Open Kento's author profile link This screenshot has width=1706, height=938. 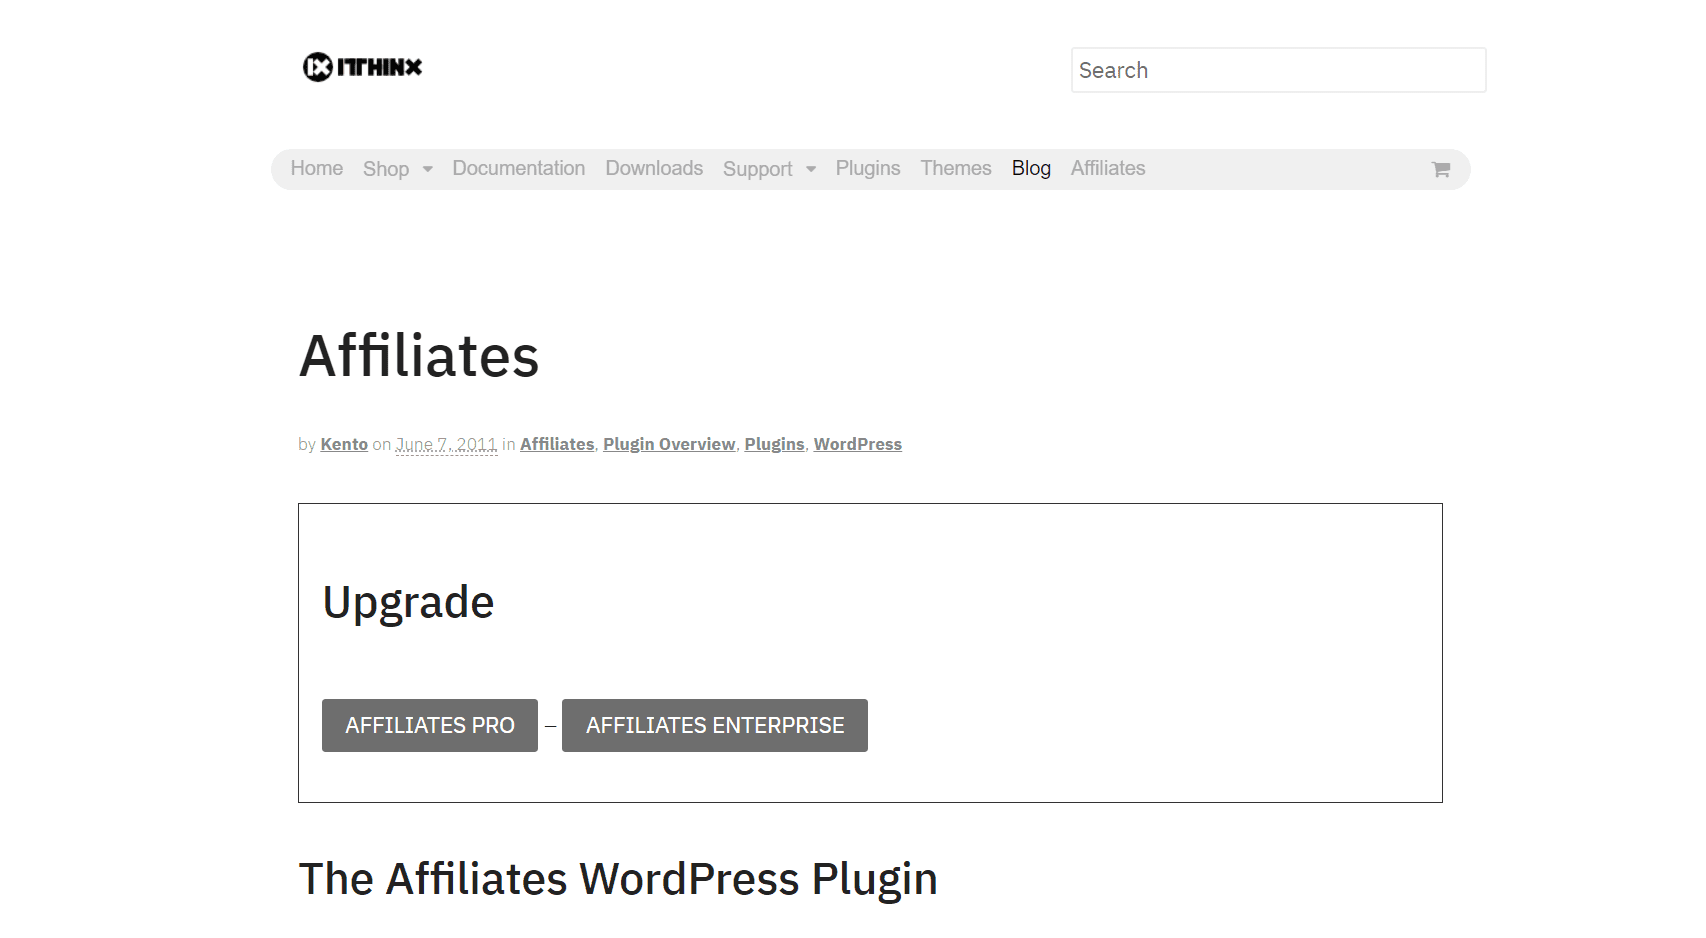coord(343,443)
